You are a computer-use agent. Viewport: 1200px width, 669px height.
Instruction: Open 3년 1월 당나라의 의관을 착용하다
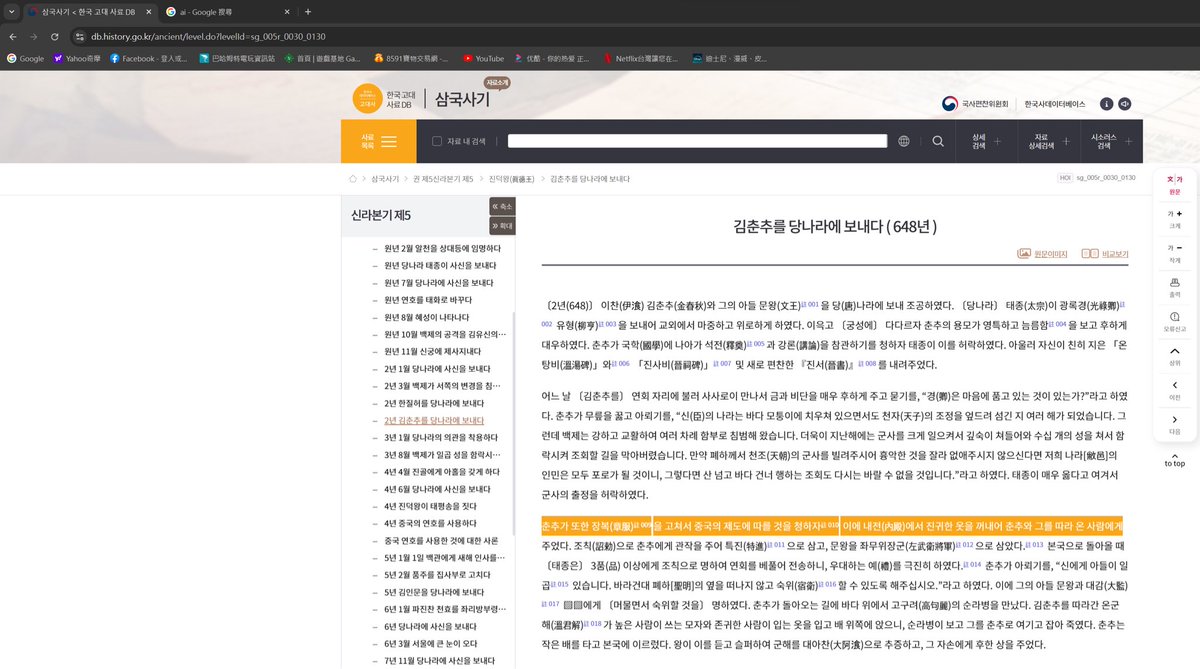click(x=443, y=438)
